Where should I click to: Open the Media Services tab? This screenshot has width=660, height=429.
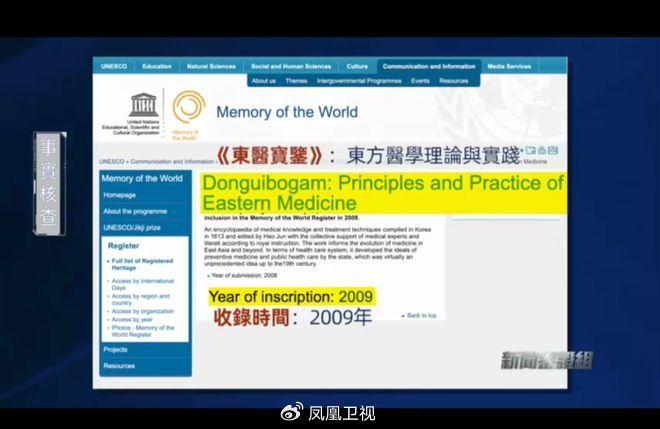509,67
